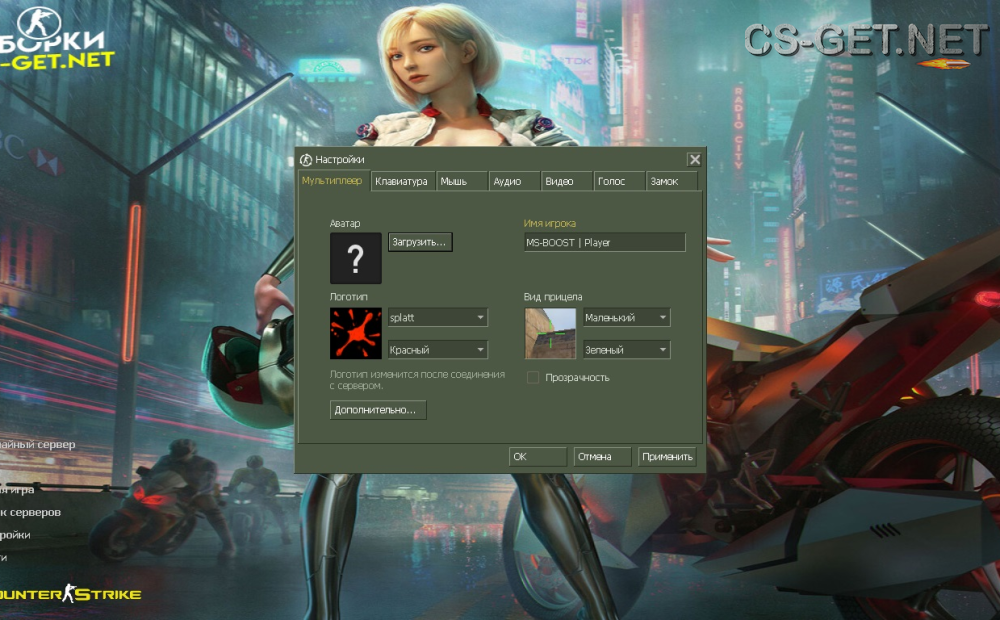This screenshot has height=620, width=1000.
Task: Open the Зеленый crosshair color dropdown
Action: pos(625,348)
